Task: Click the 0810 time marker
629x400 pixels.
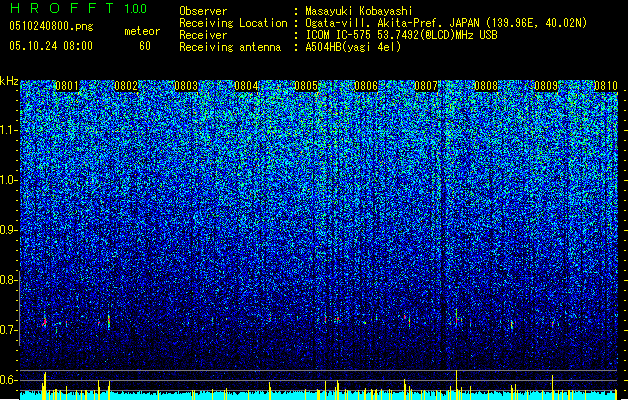Action: click(x=606, y=86)
